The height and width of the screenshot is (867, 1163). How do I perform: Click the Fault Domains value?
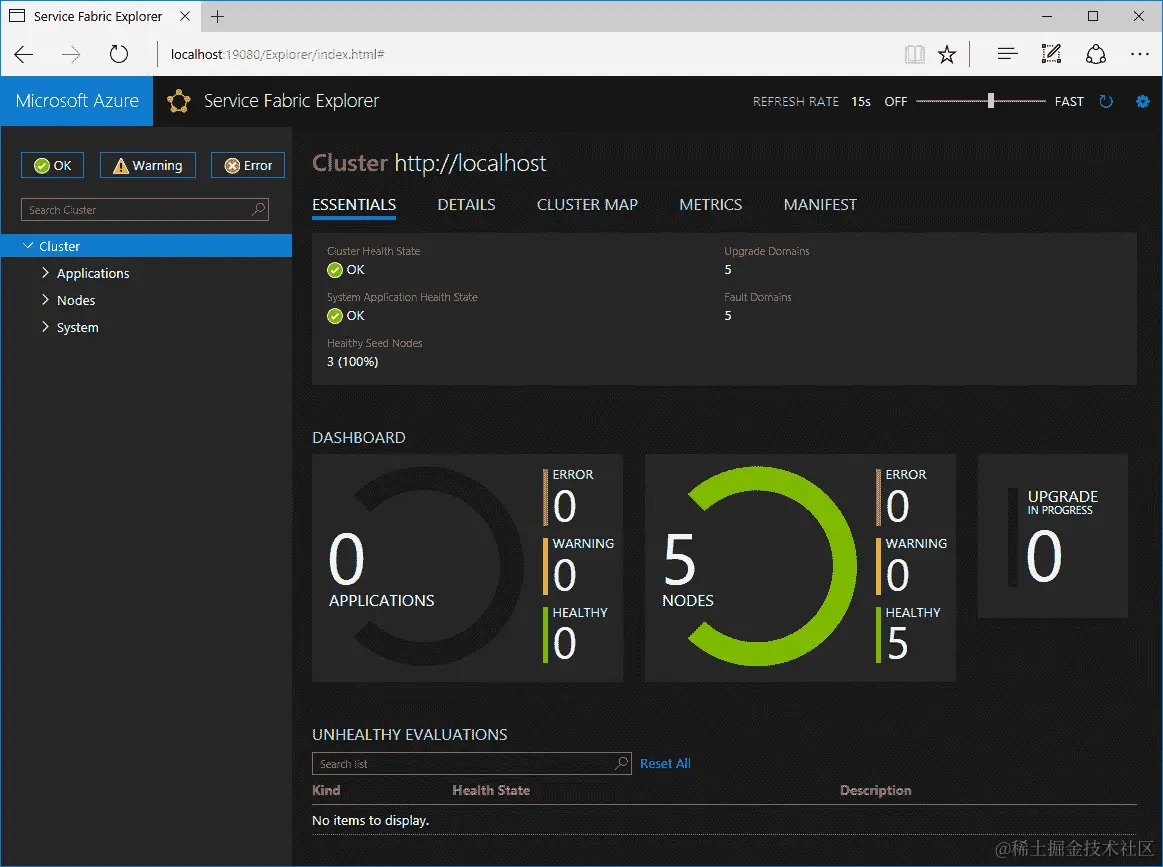pos(728,316)
